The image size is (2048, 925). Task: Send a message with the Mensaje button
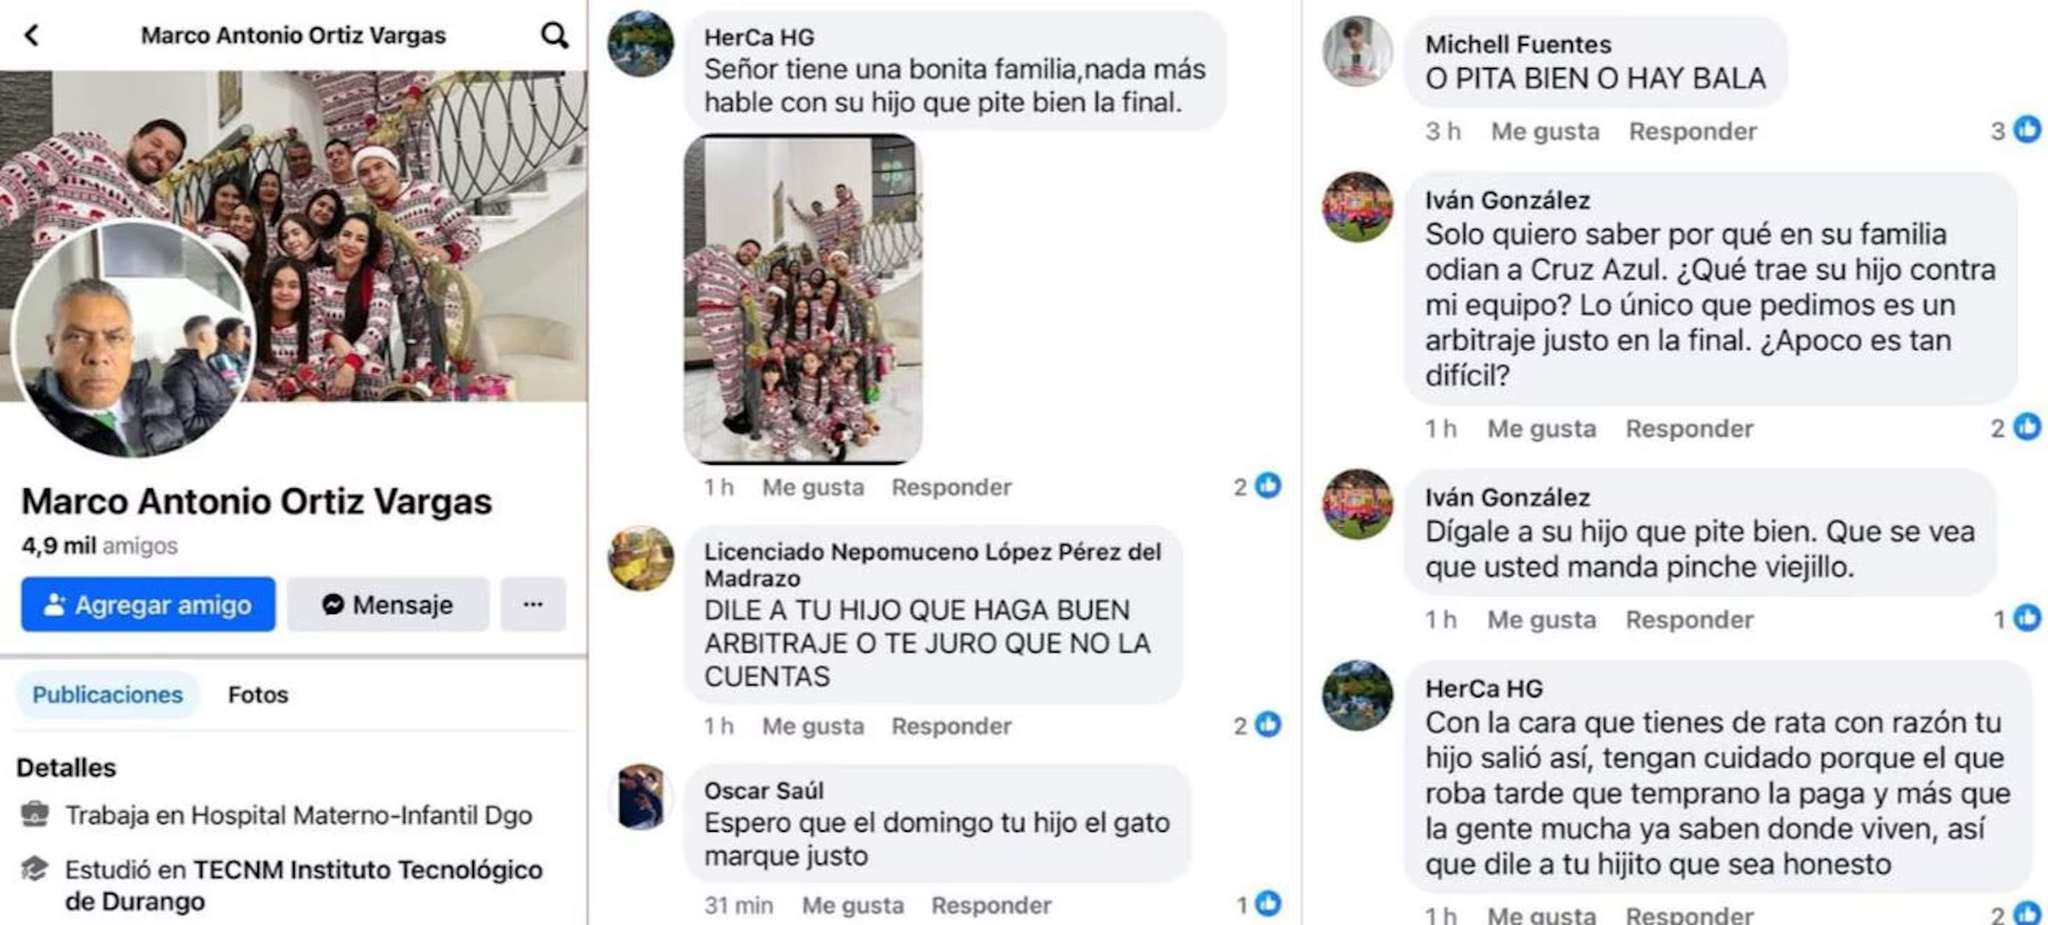pos(388,604)
